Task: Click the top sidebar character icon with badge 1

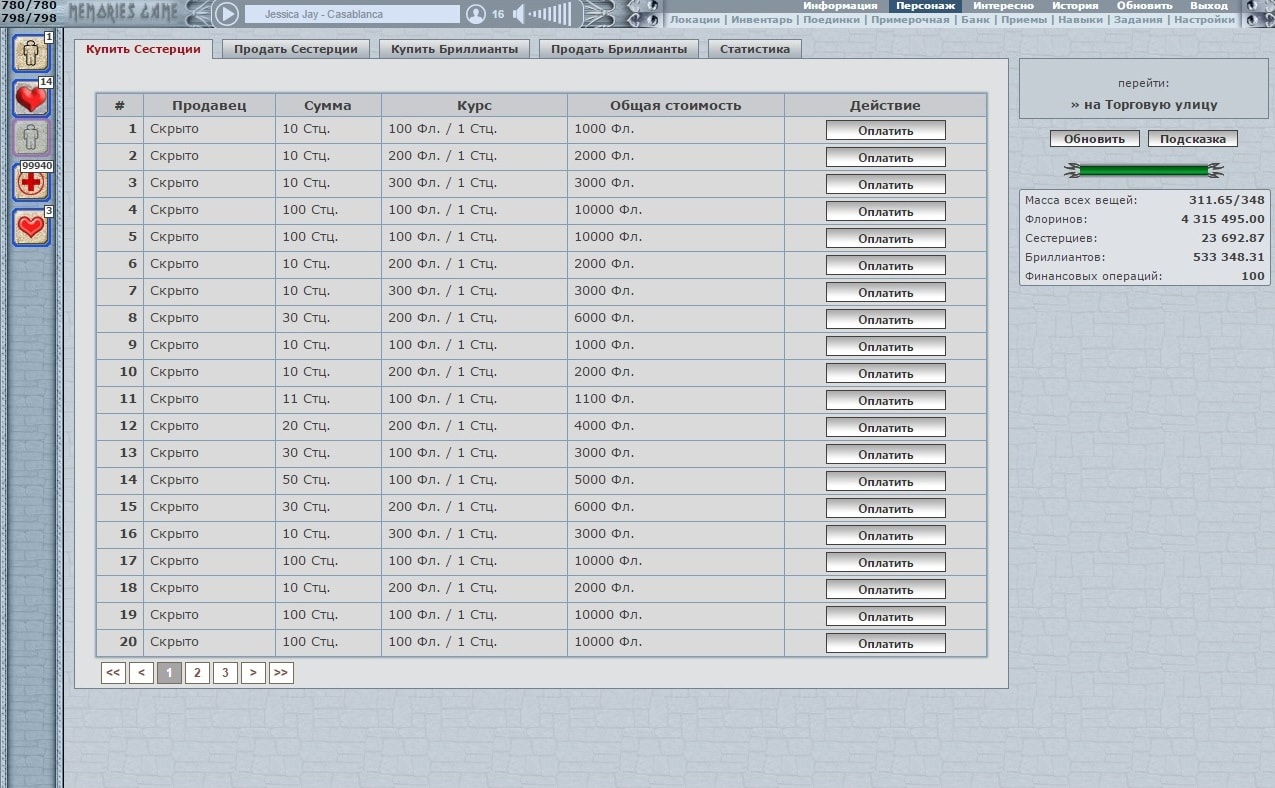Action: coord(31,53)
